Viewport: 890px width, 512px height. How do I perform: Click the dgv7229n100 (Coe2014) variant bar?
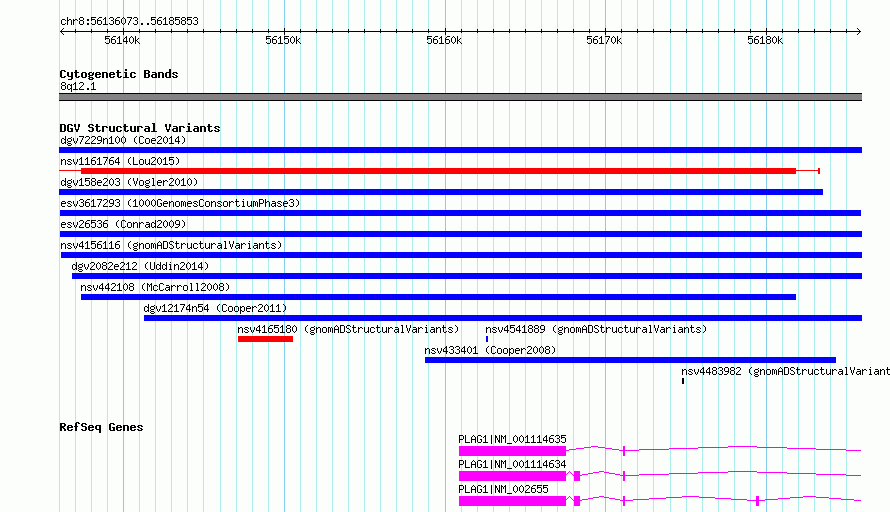tap(460, 150)
